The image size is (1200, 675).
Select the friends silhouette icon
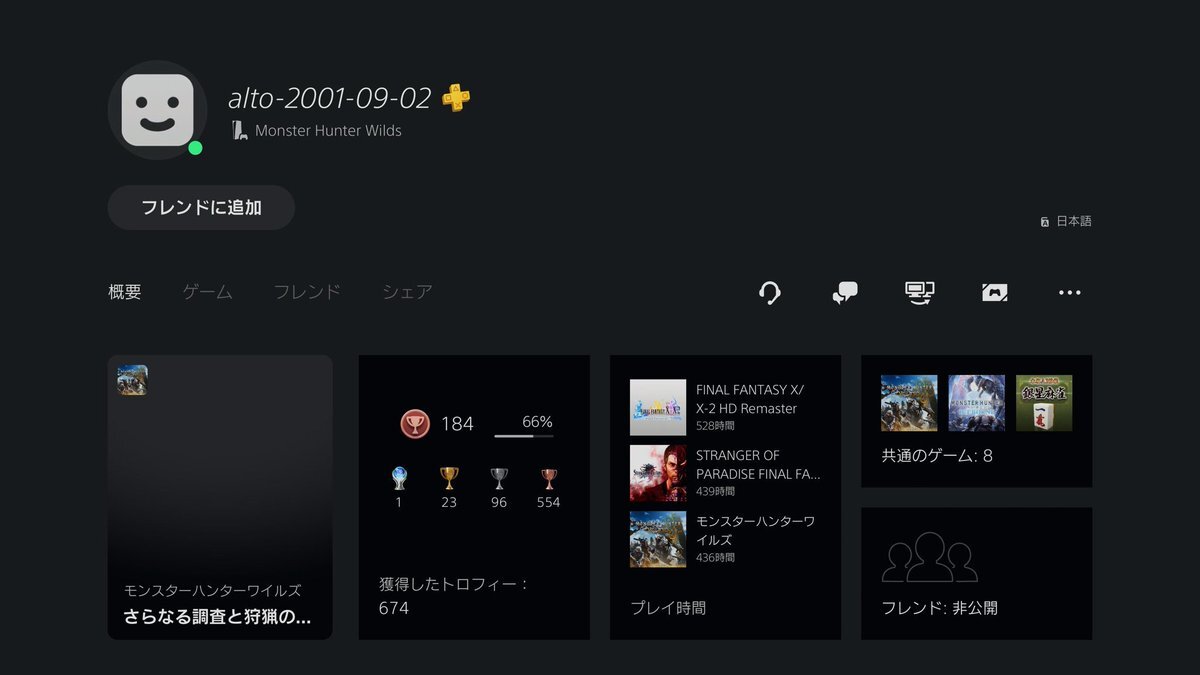[x=929, y=558]
